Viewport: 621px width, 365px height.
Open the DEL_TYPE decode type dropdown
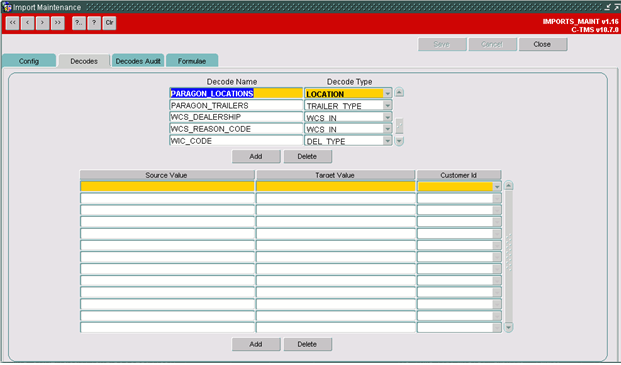(x=388, y=141)
